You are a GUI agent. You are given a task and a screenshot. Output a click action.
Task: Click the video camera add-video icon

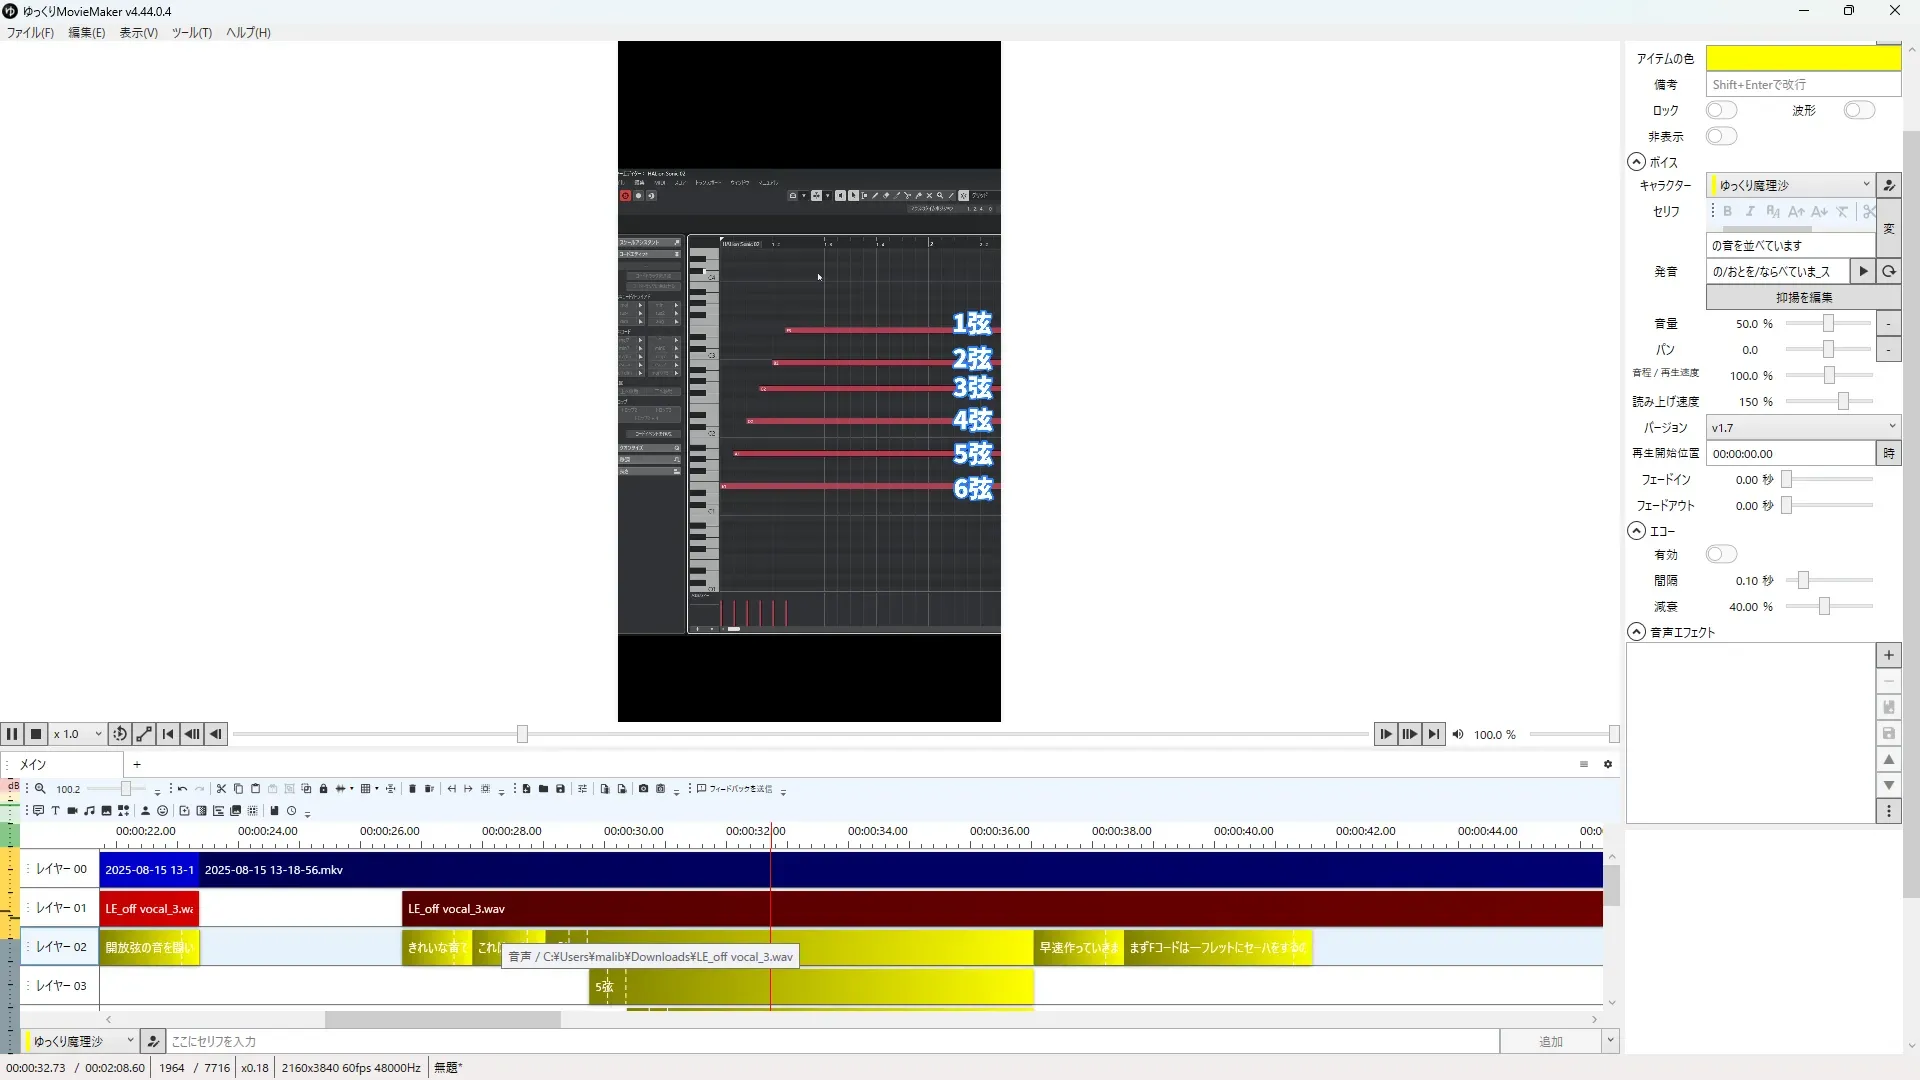[x=72, y=811]
